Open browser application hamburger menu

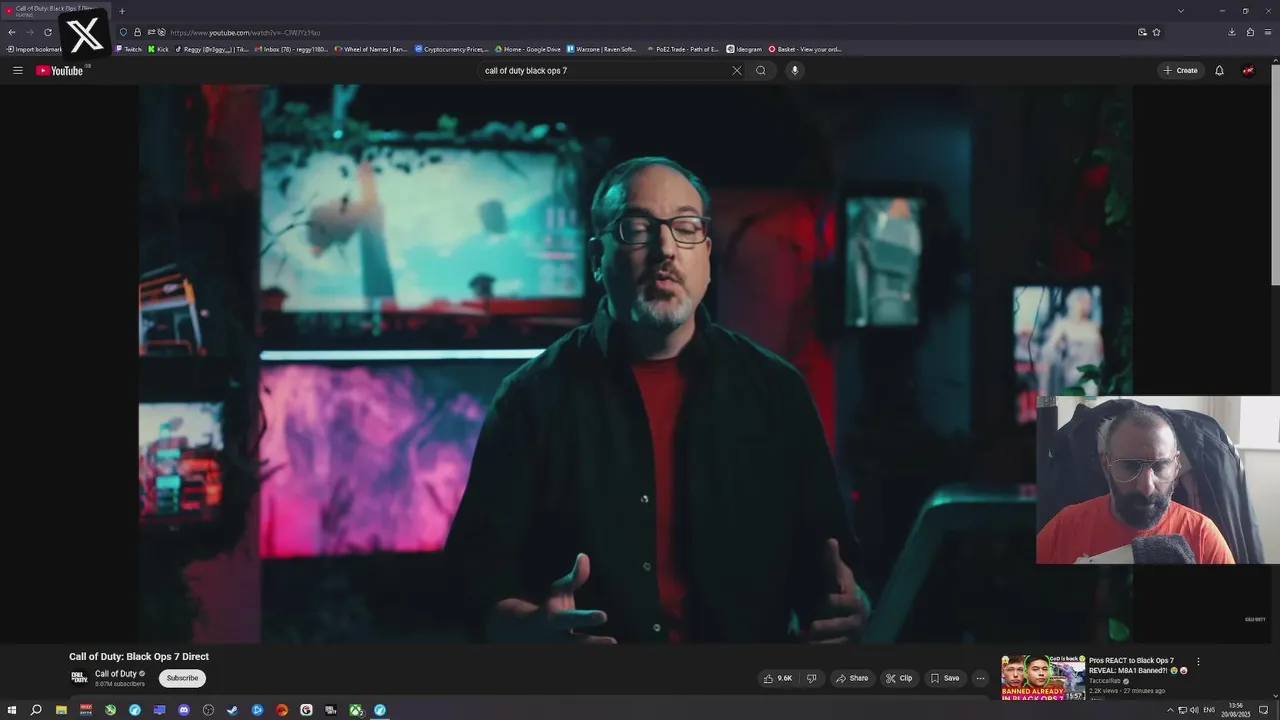1267,32
